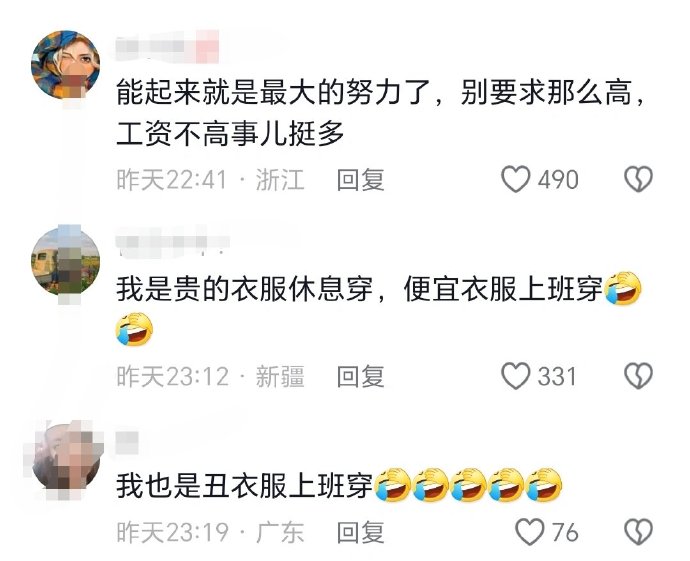
Task: Like the comment with 76 likes
Action: [x=529, y=532]
